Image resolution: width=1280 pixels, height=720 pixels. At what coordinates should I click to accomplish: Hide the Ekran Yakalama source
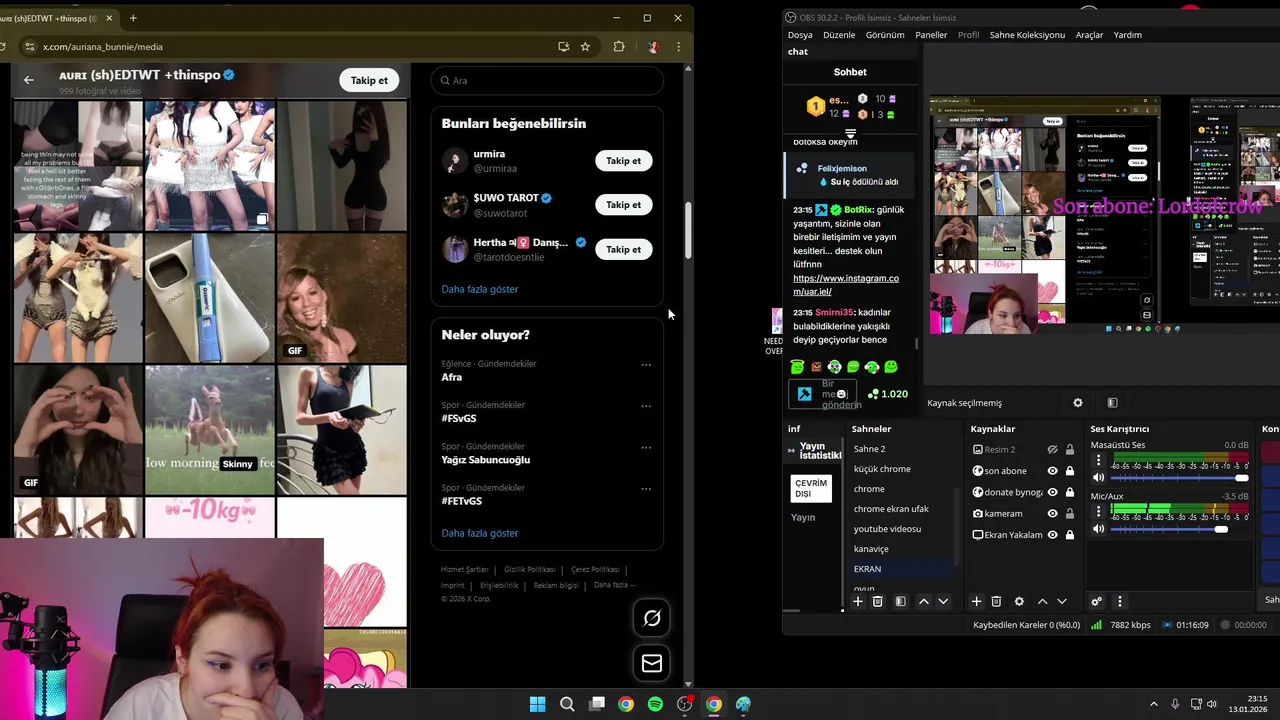pos(1052,535)
